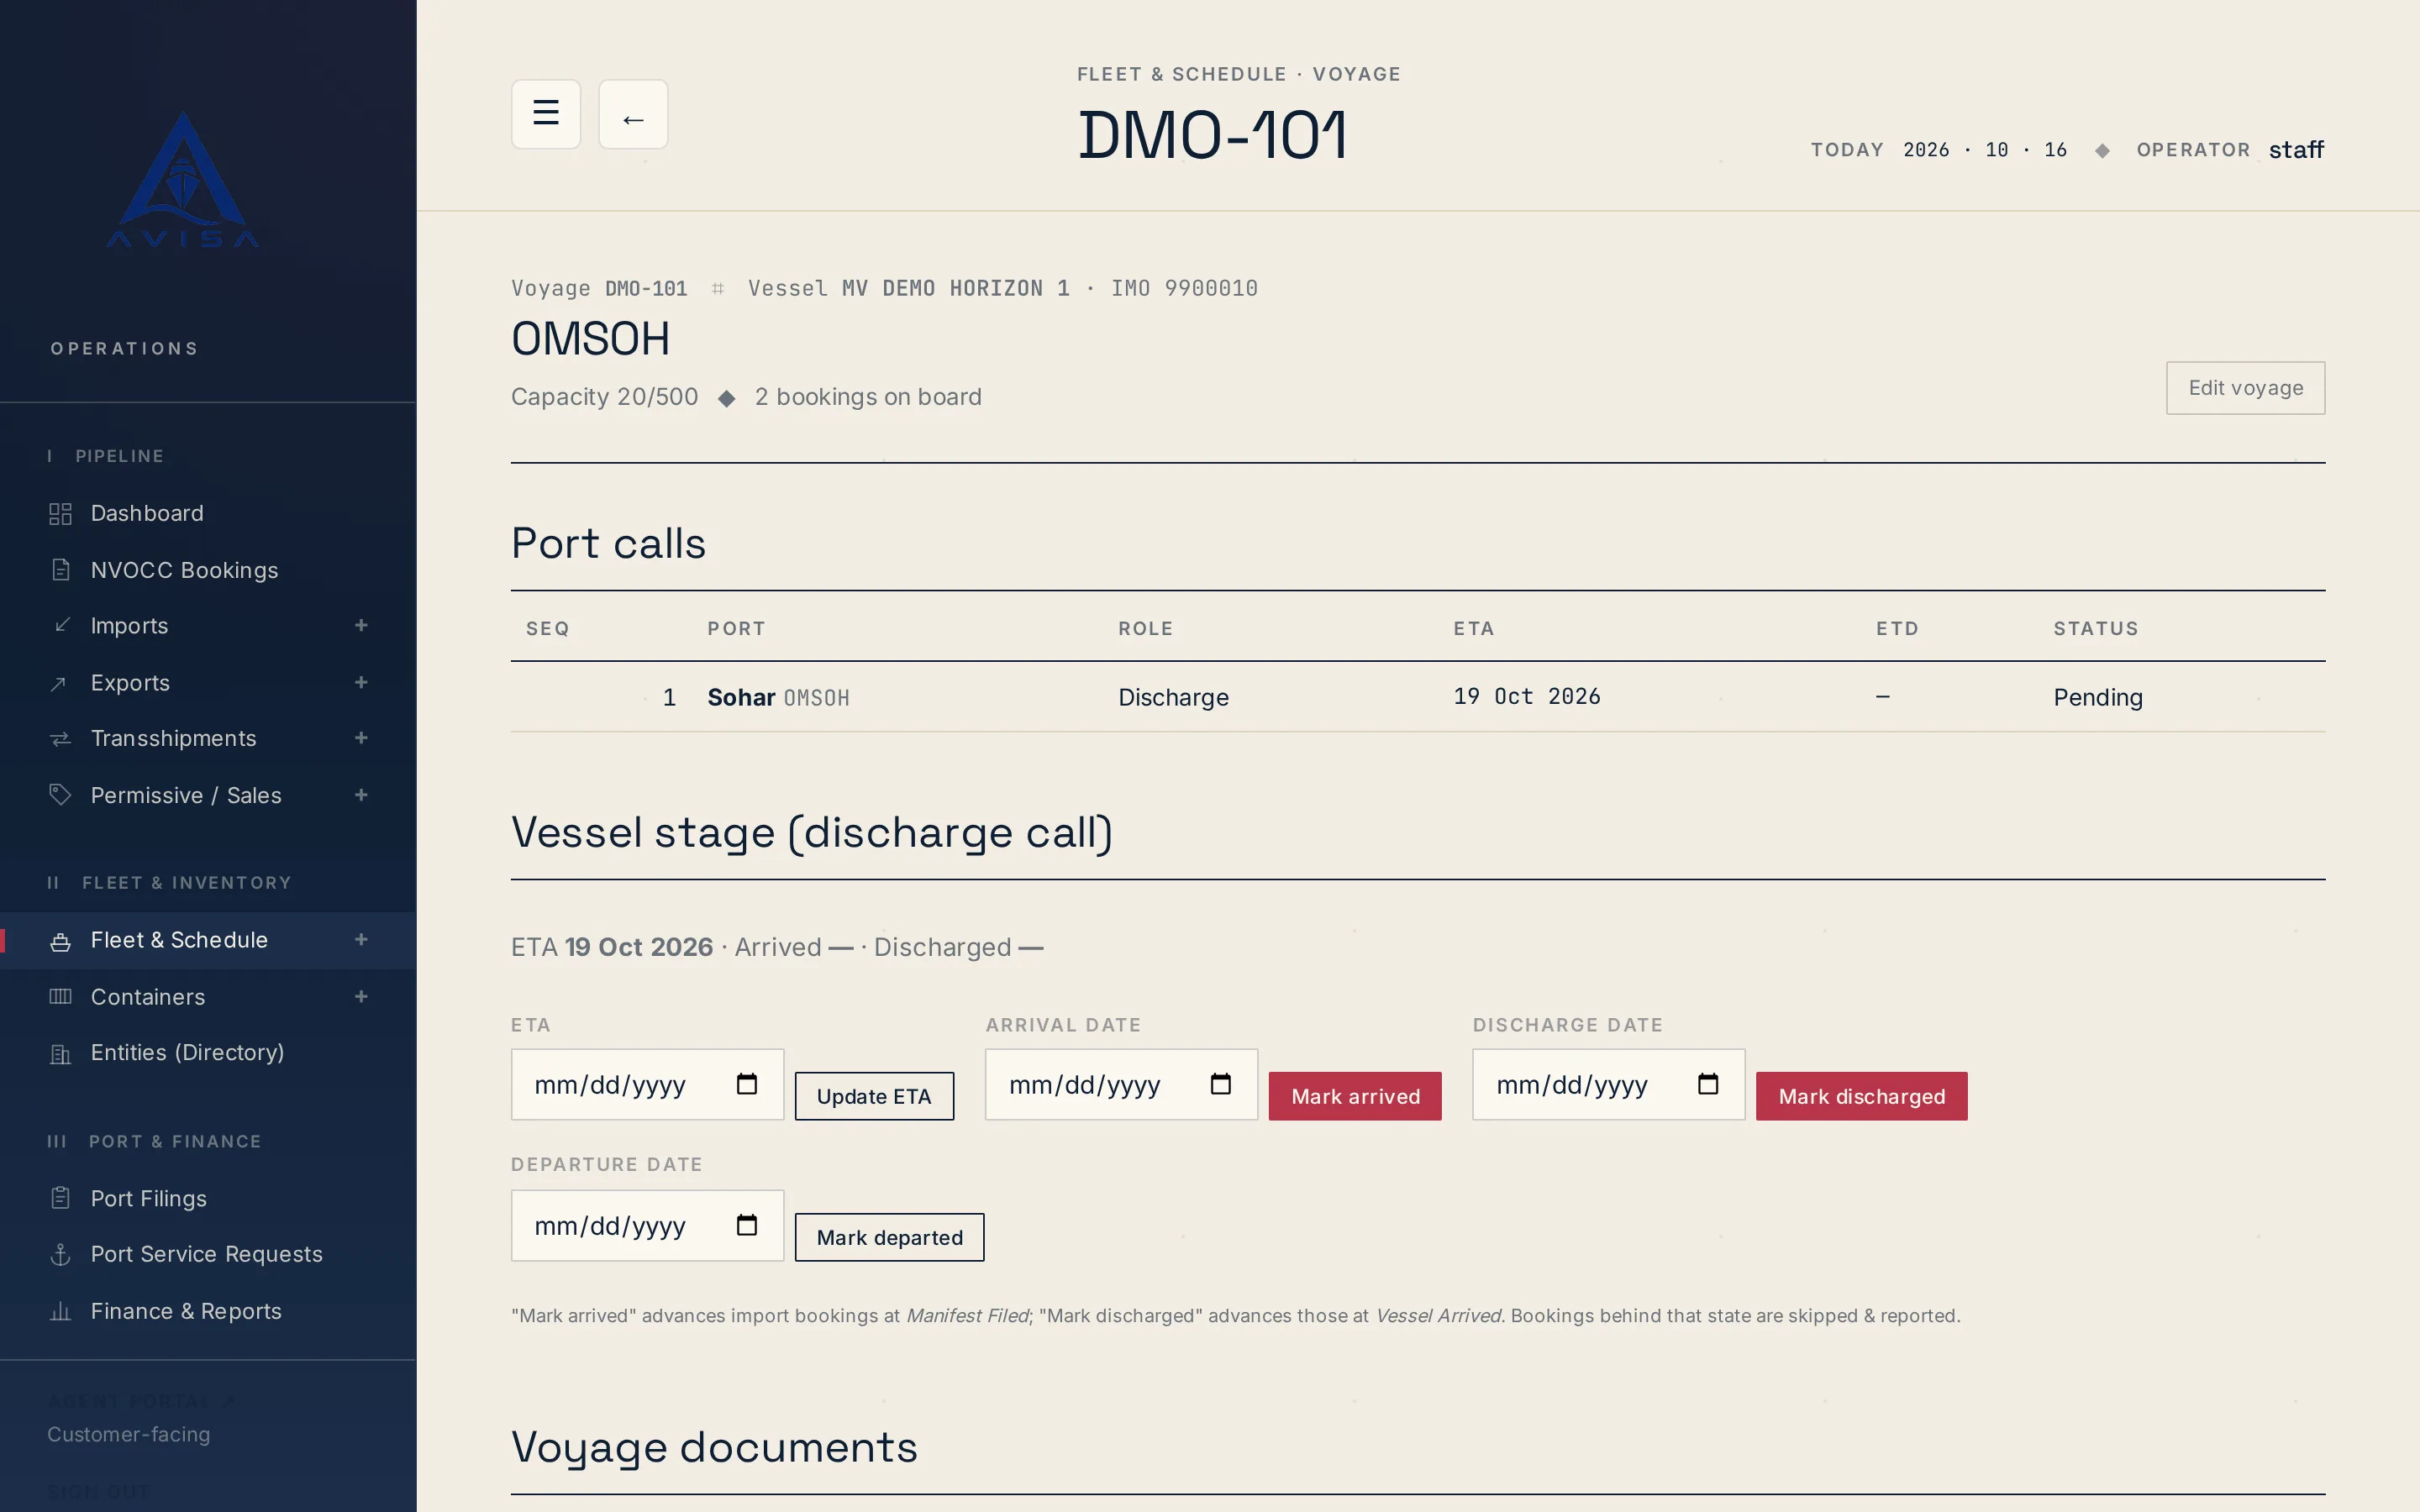Click the Transshipments swap icon
This screenshot has height=1512, width=2420.
(60, 739)
